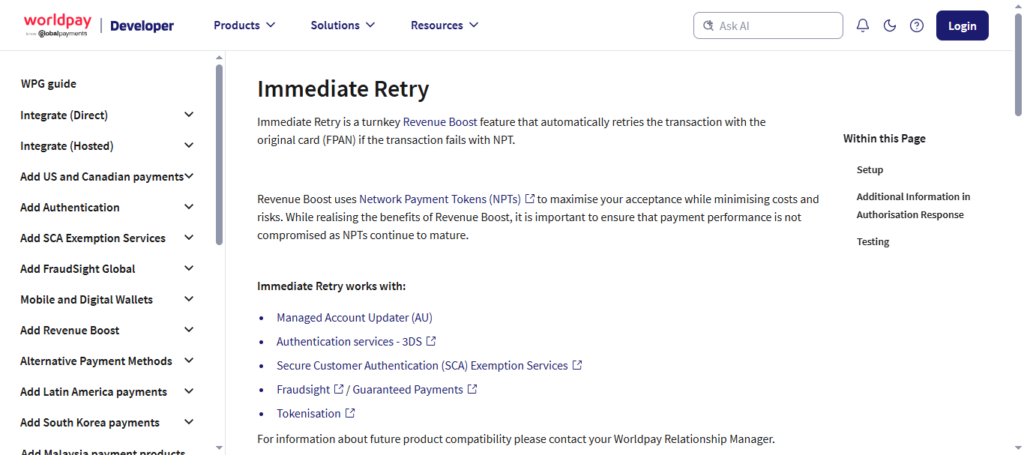Jump to Setup section

pos(870,170)
